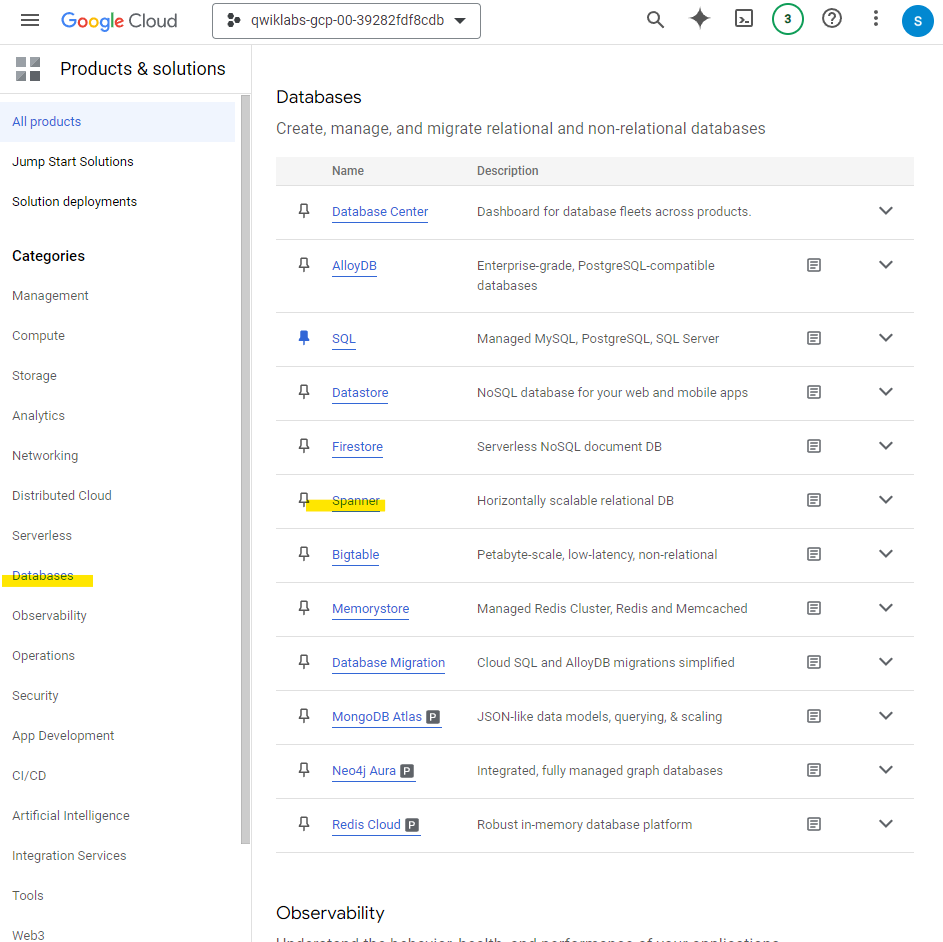Click the Products & solutions grid icon
This screenshot has width=943, height=942.
point(28,69)
